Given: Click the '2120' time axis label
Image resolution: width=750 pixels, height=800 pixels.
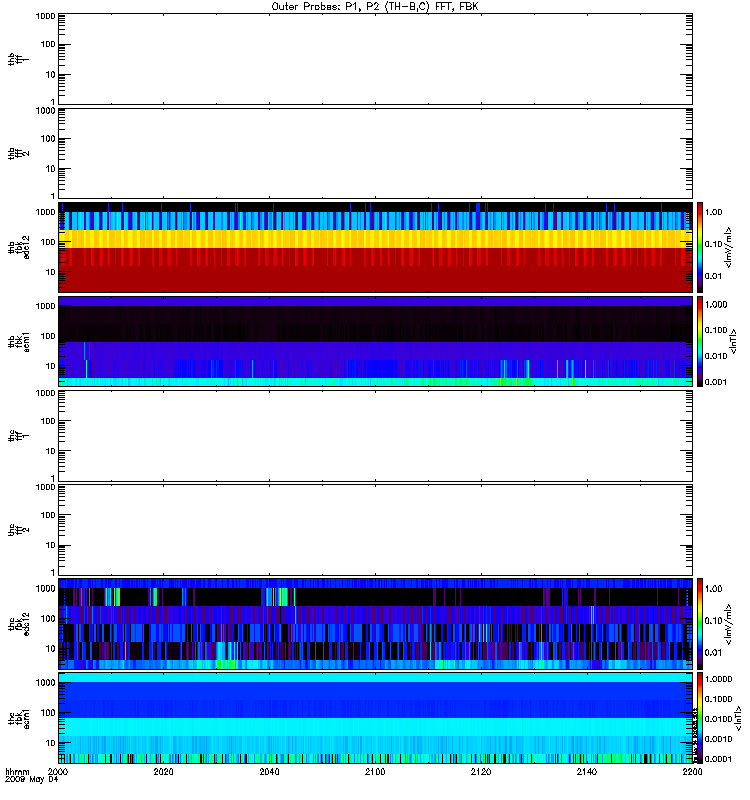Looking at the screenshot, I should (x=481, y=771).
